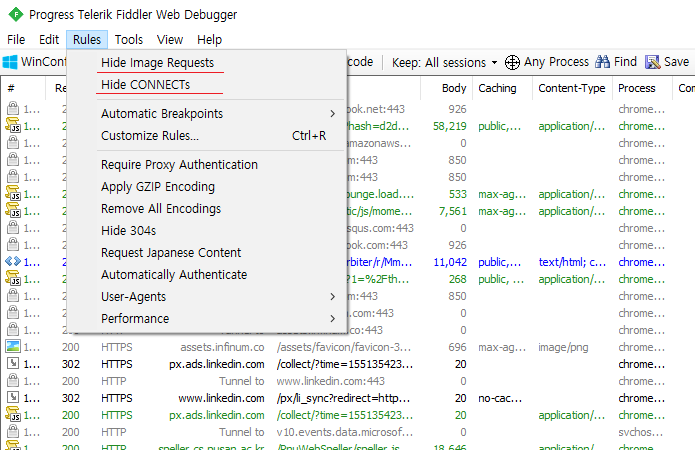This screenshot has height=450, width=695.
Task: Click the Any Process button label
Action: tap(556, 62)
